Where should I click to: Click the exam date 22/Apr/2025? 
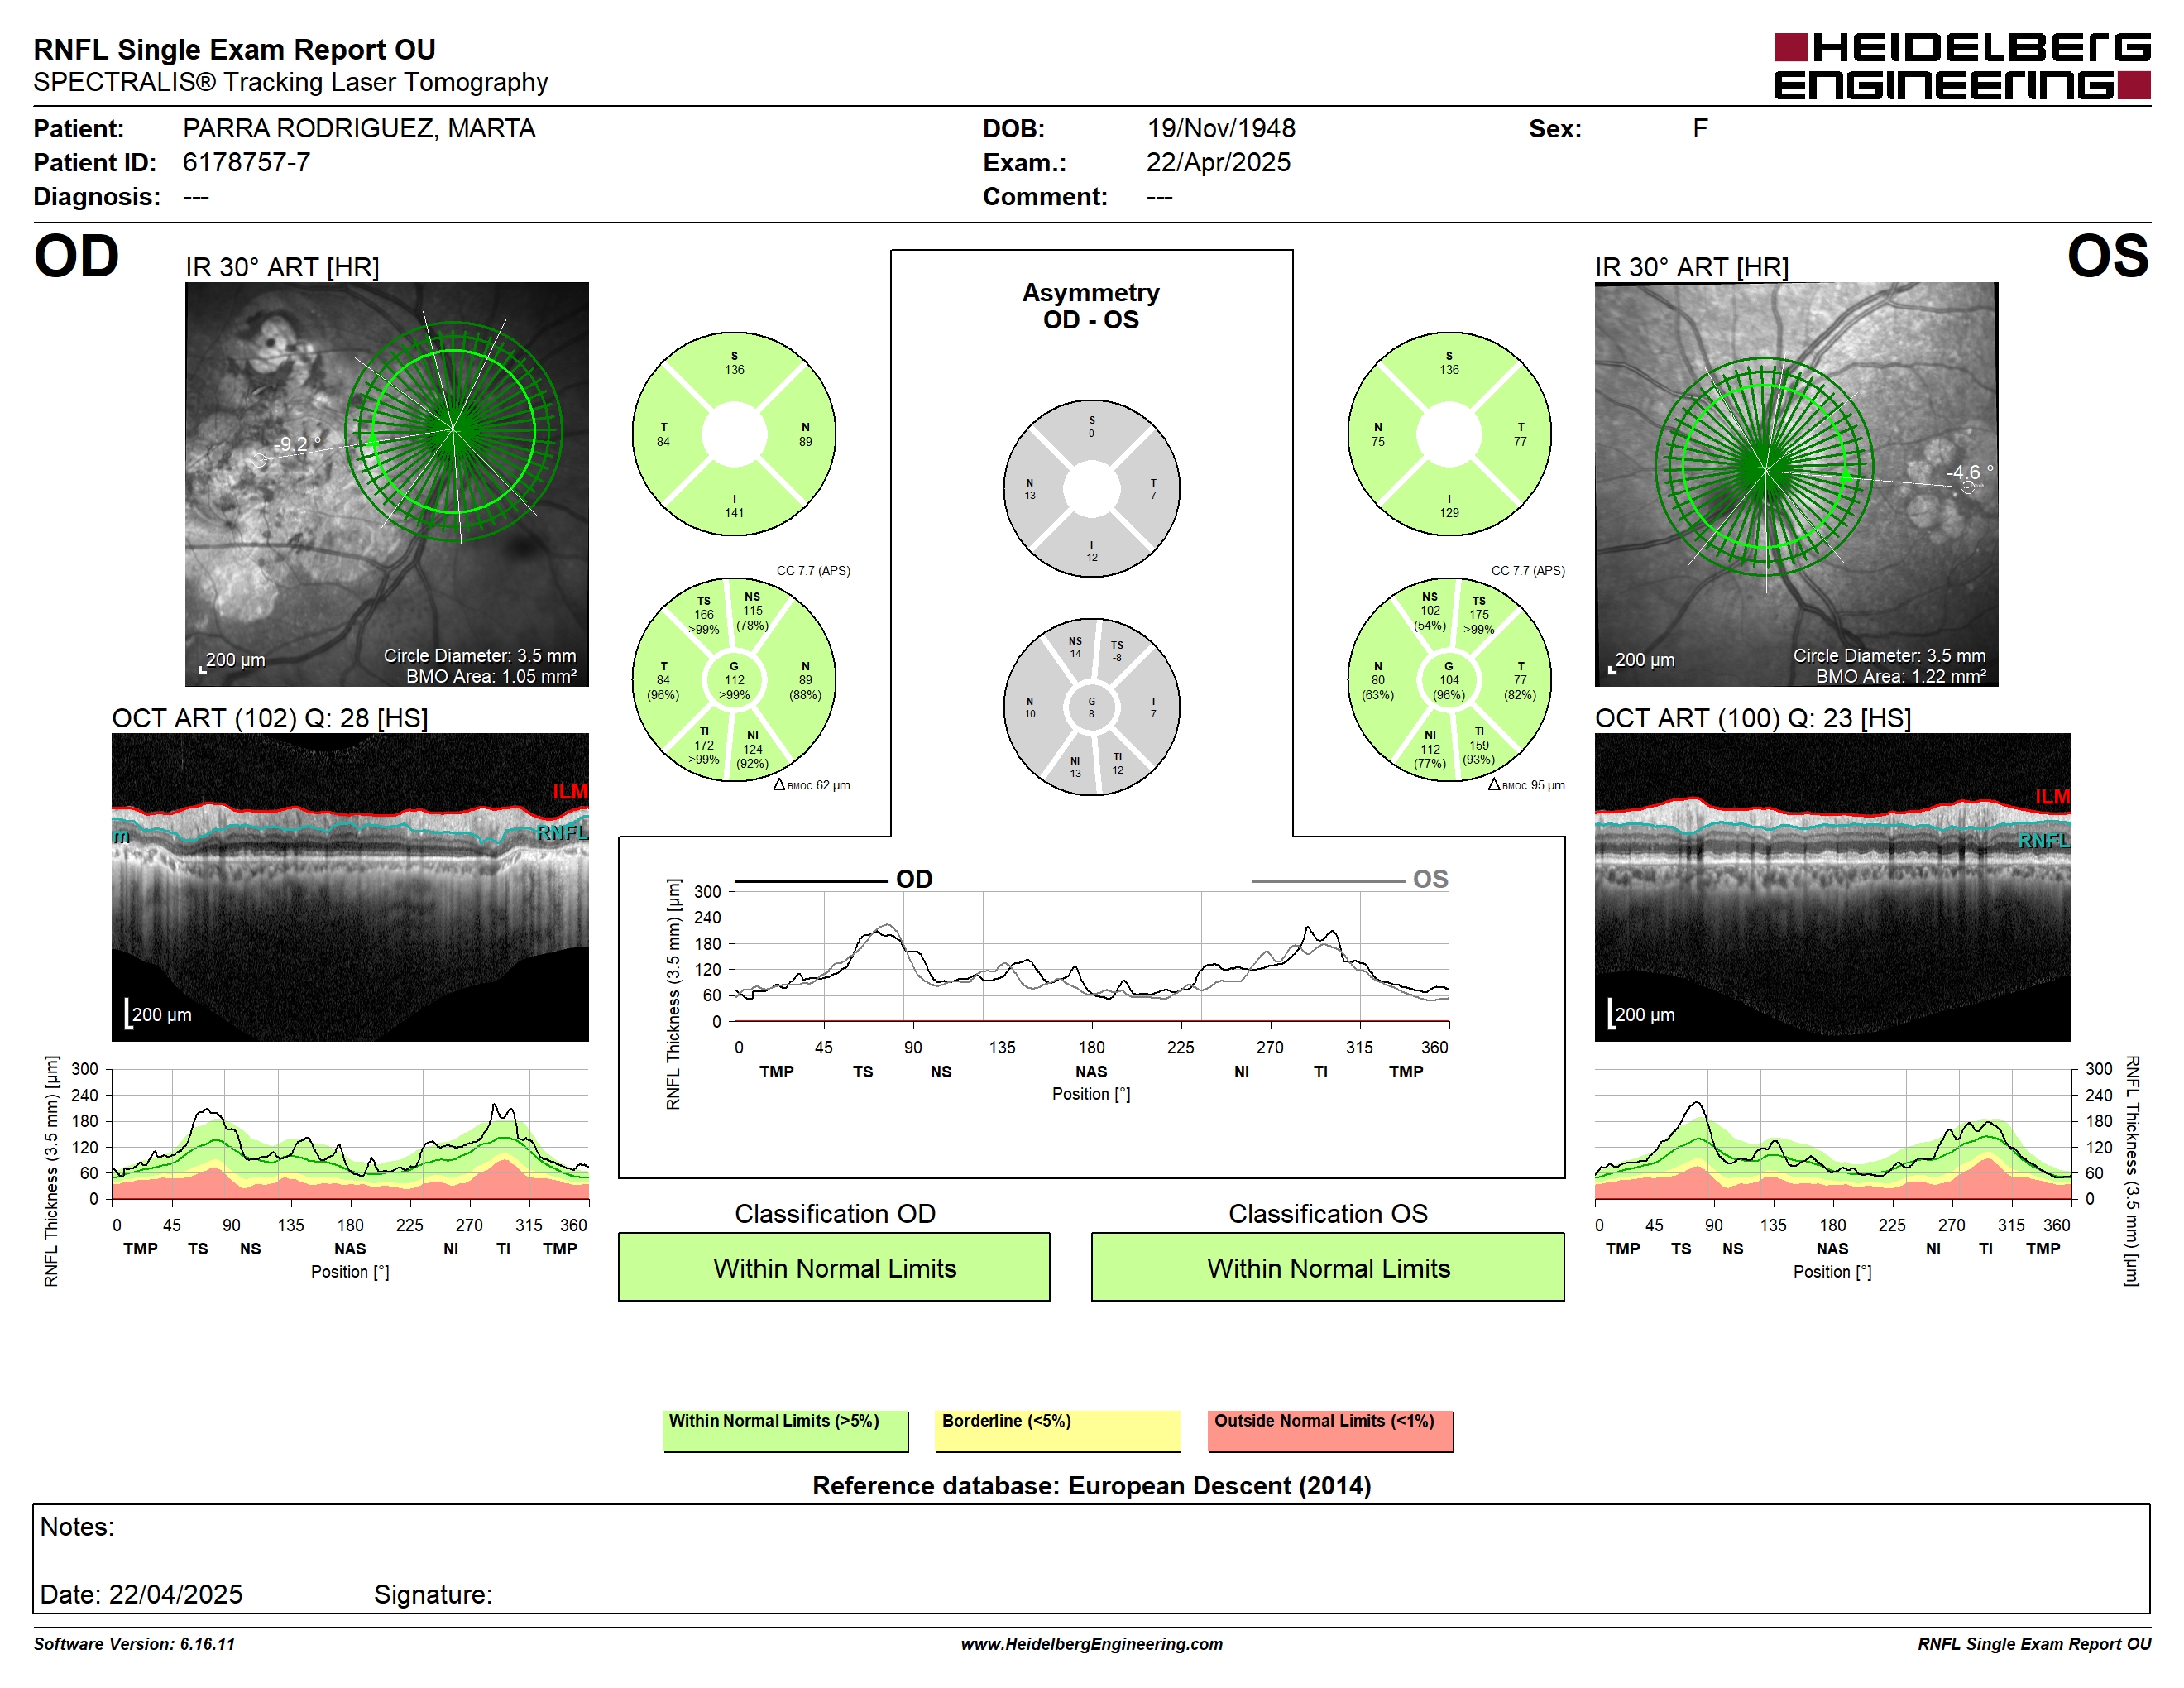pos(1218,162)
